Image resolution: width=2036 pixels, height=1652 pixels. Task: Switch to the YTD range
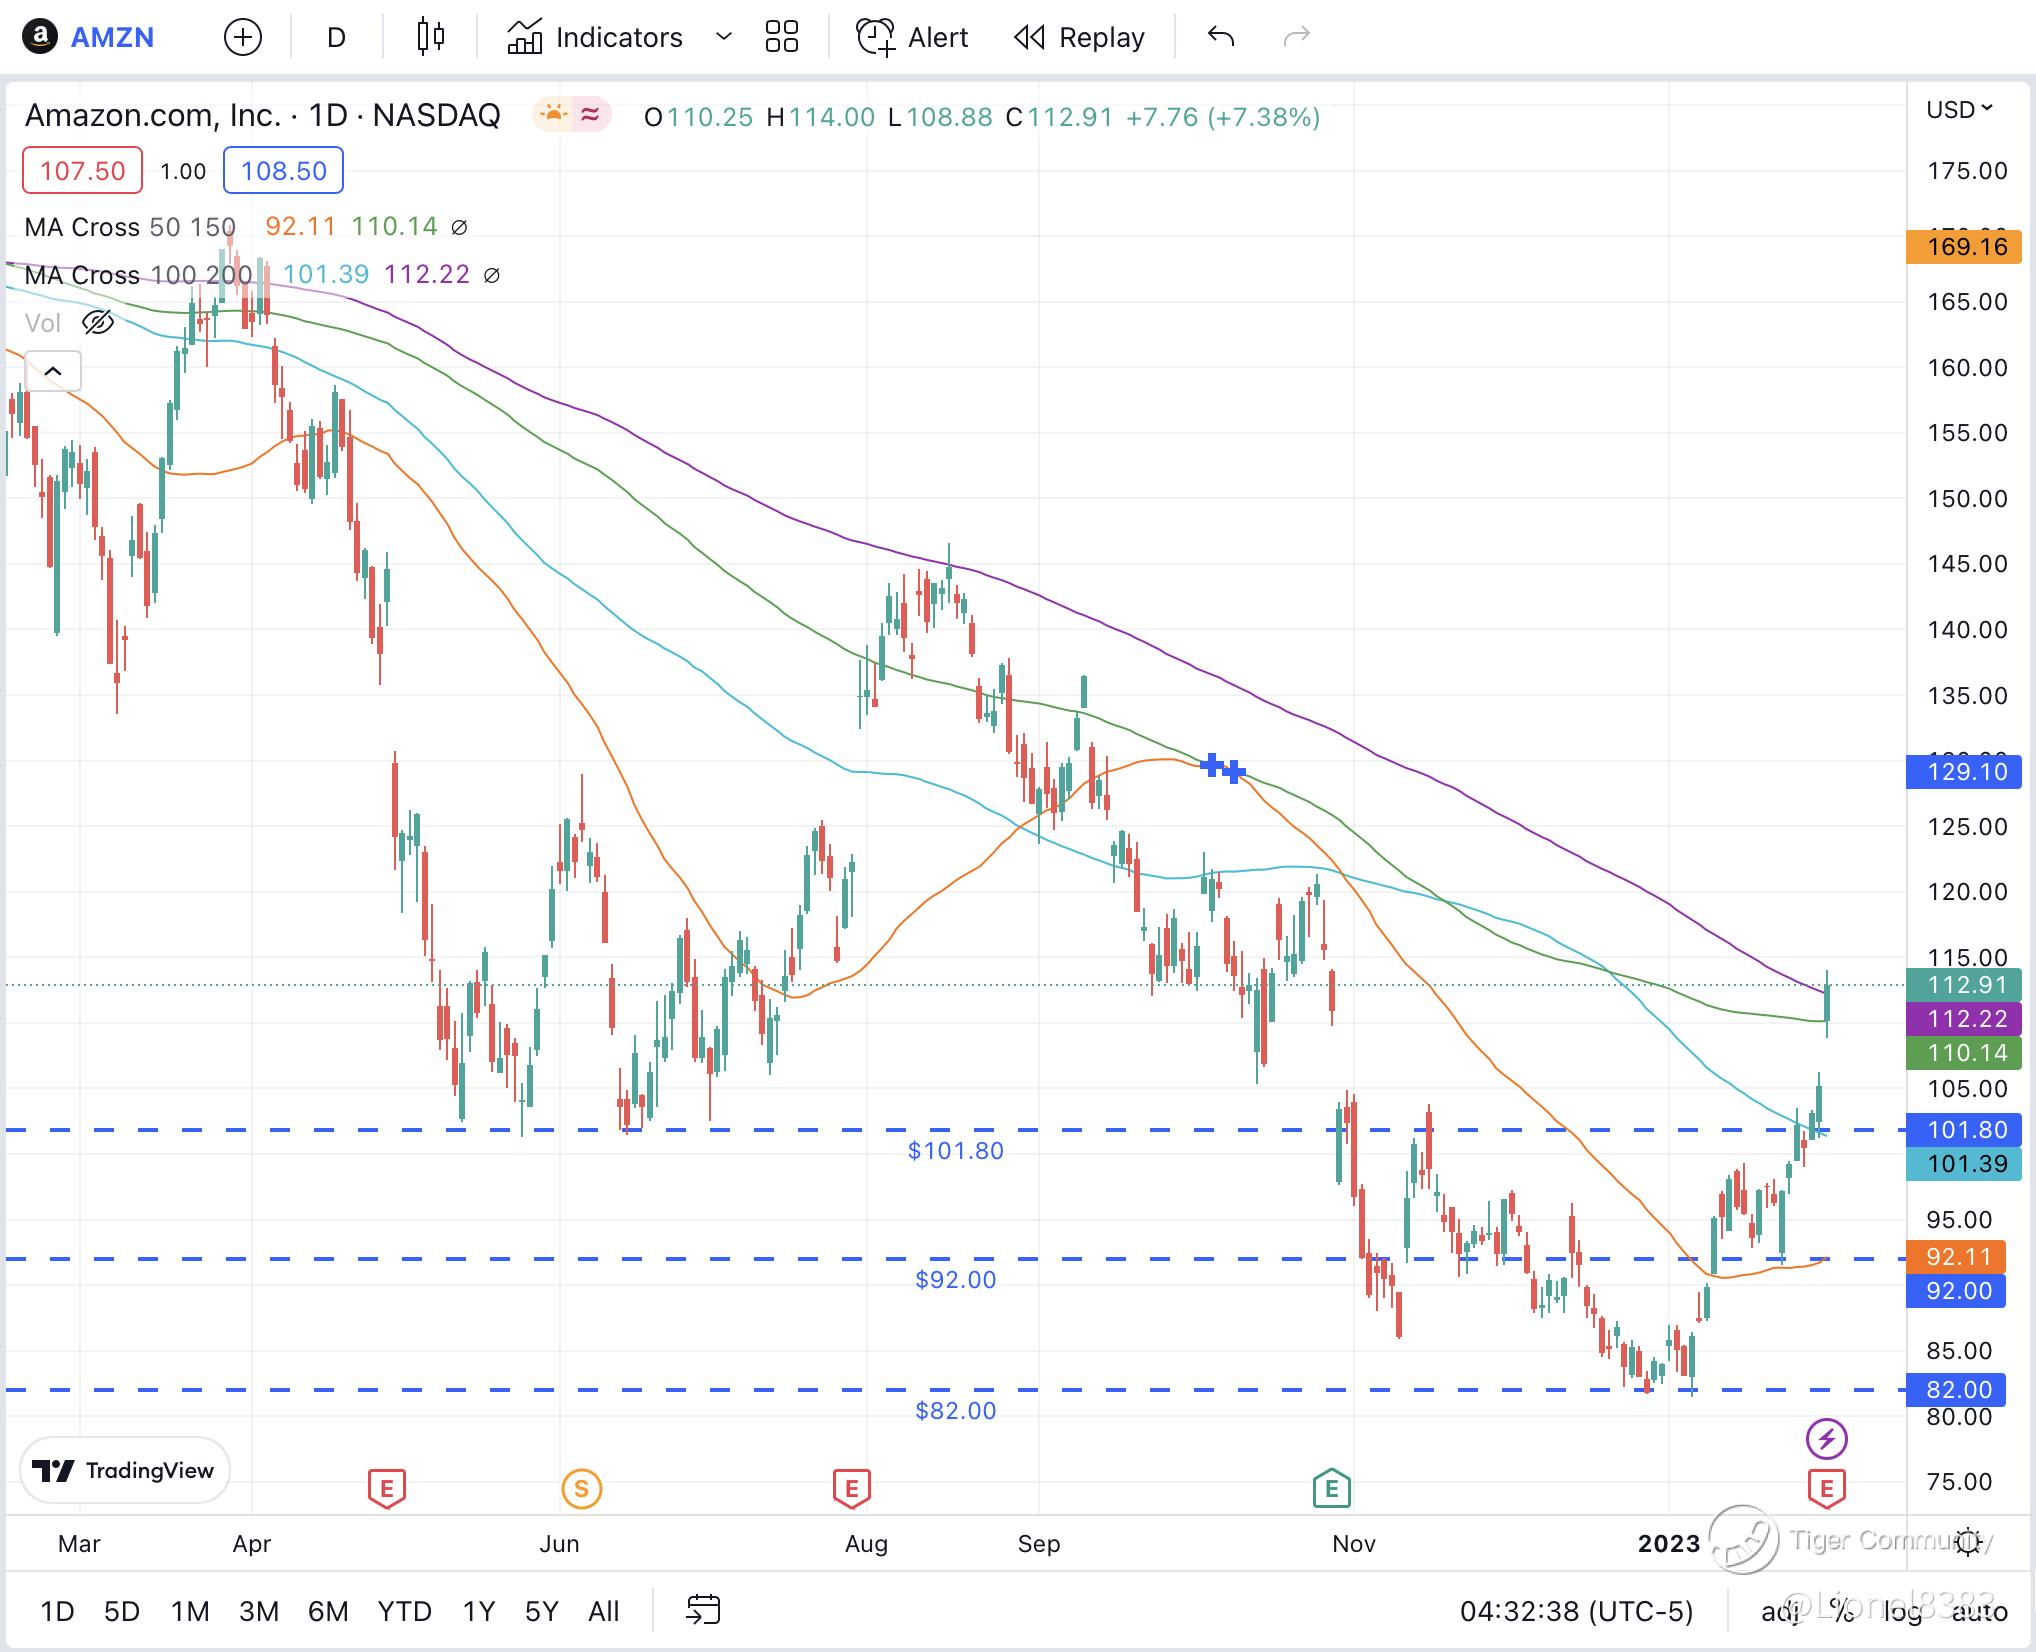click(404, 1611)
